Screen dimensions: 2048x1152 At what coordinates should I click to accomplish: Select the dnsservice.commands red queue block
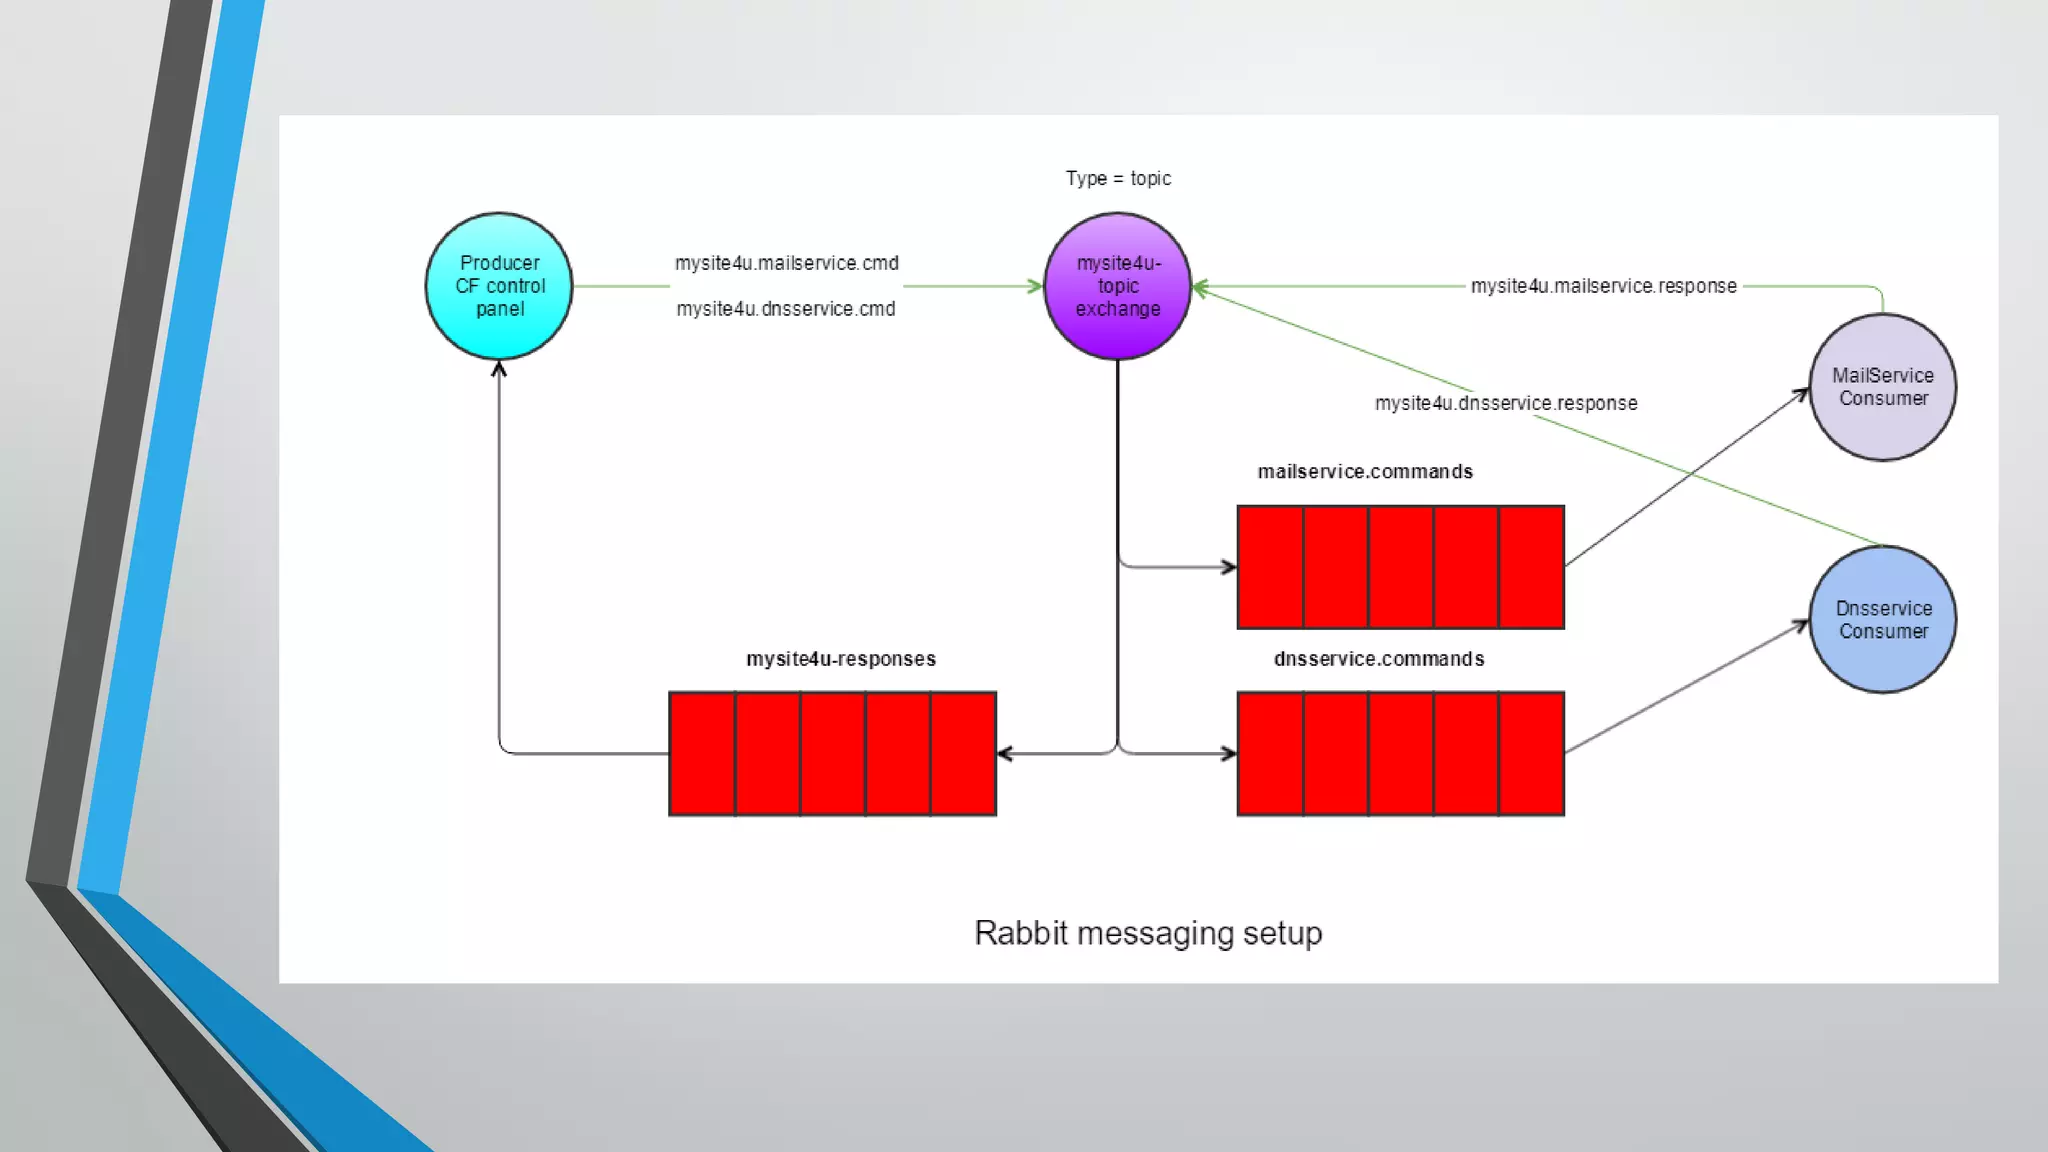[x=1400, y=753]
